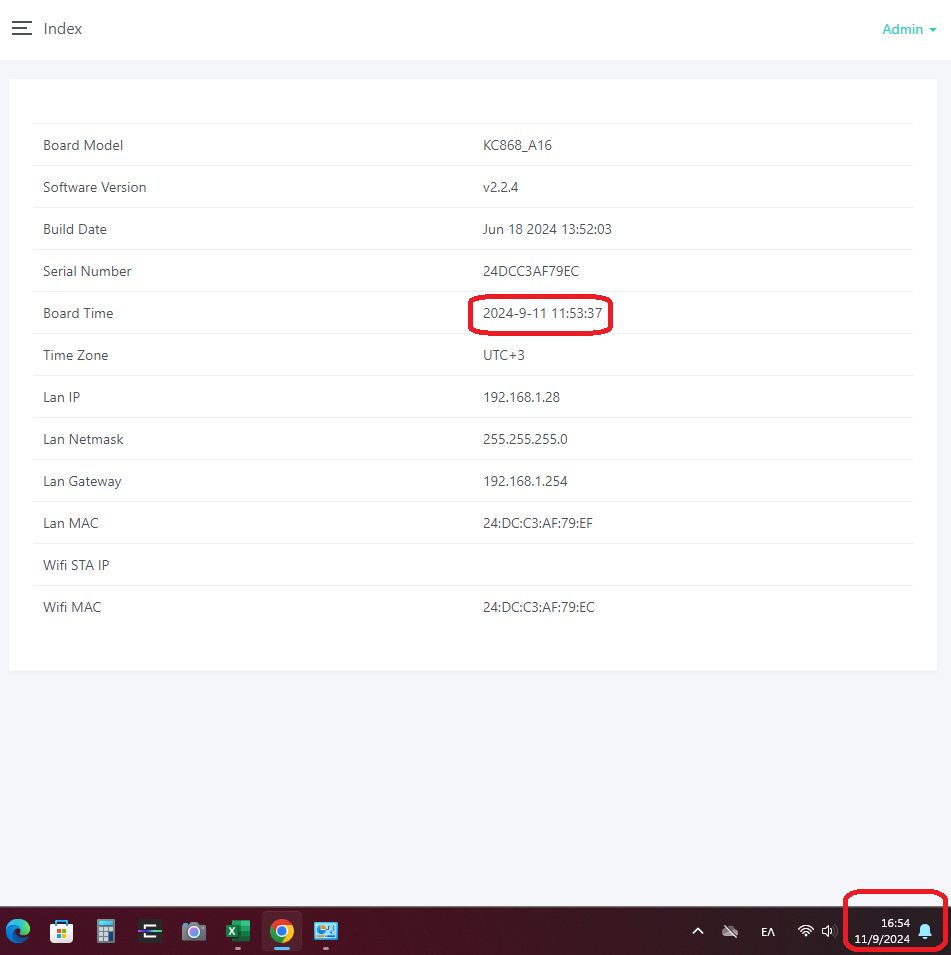Open the Camera app in taskbar

[x=194, y=931]
